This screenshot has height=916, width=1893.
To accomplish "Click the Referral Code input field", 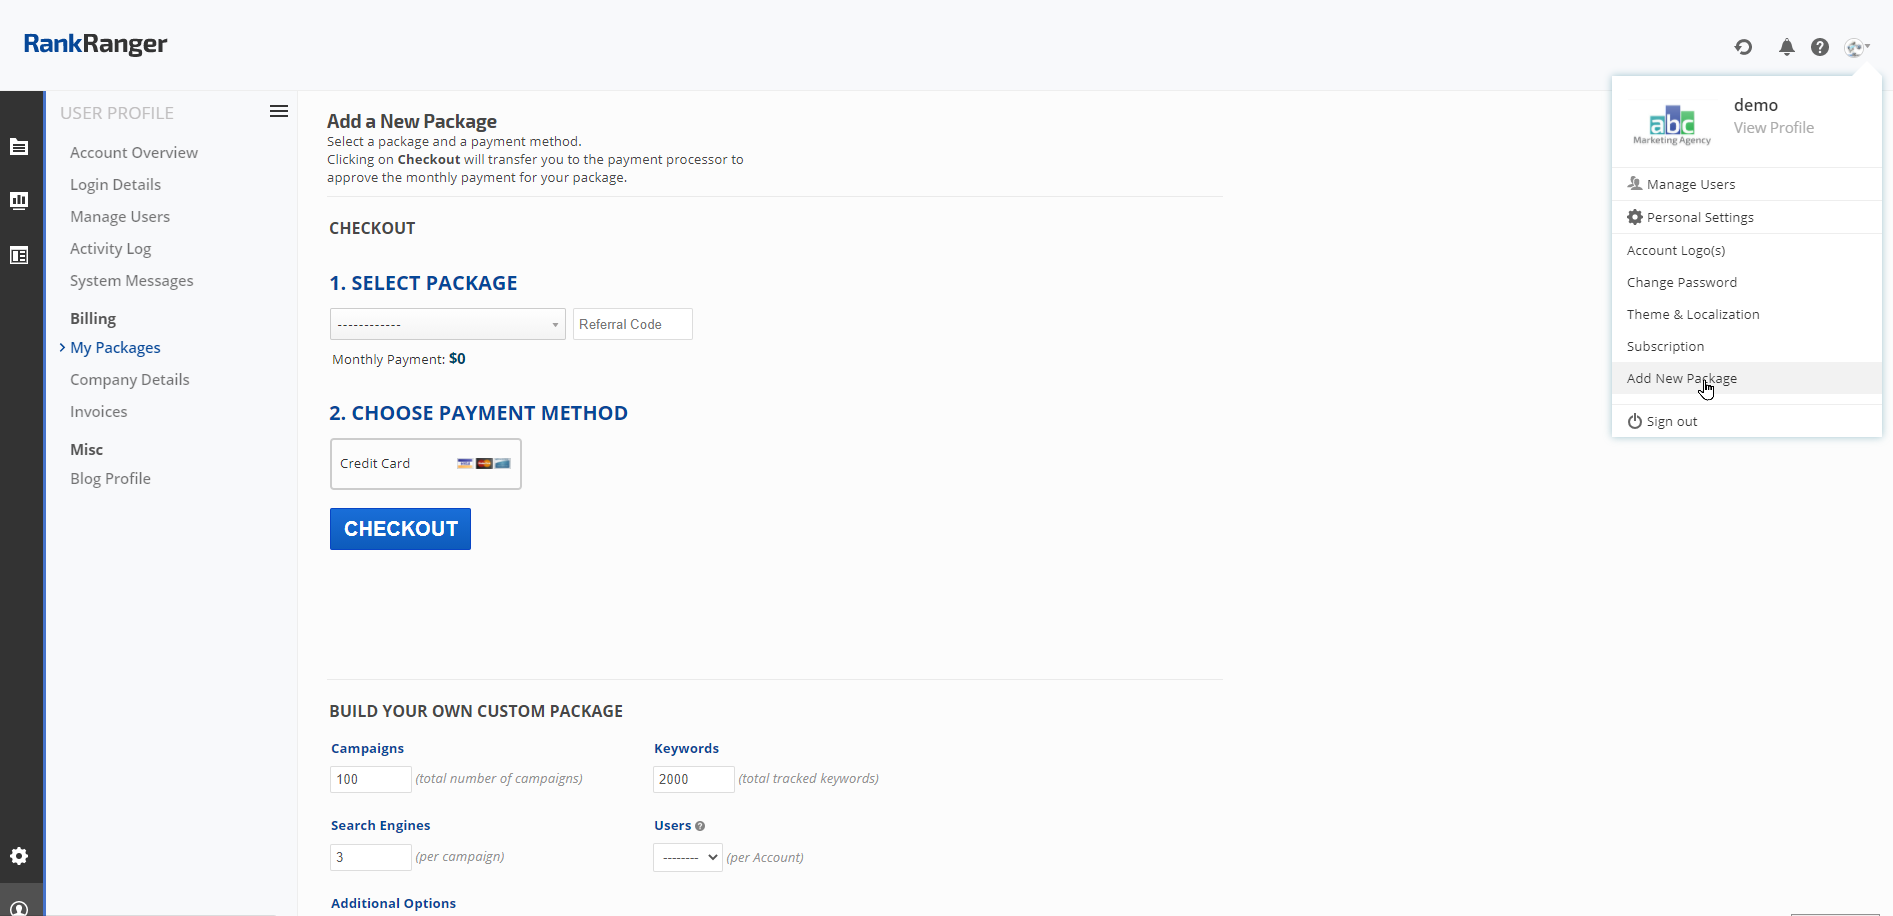I will click(x=632, y=324).
